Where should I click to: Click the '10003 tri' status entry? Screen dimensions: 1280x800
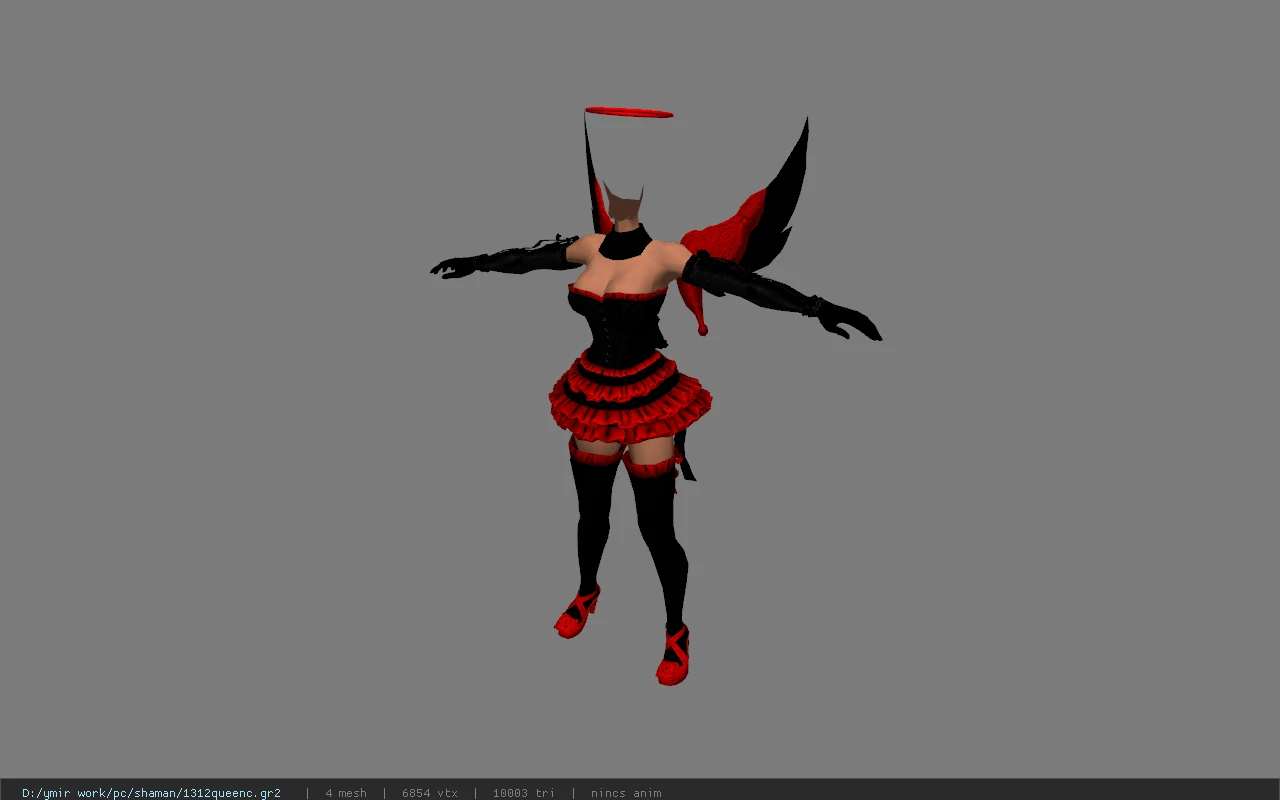[x=523, y=793]
